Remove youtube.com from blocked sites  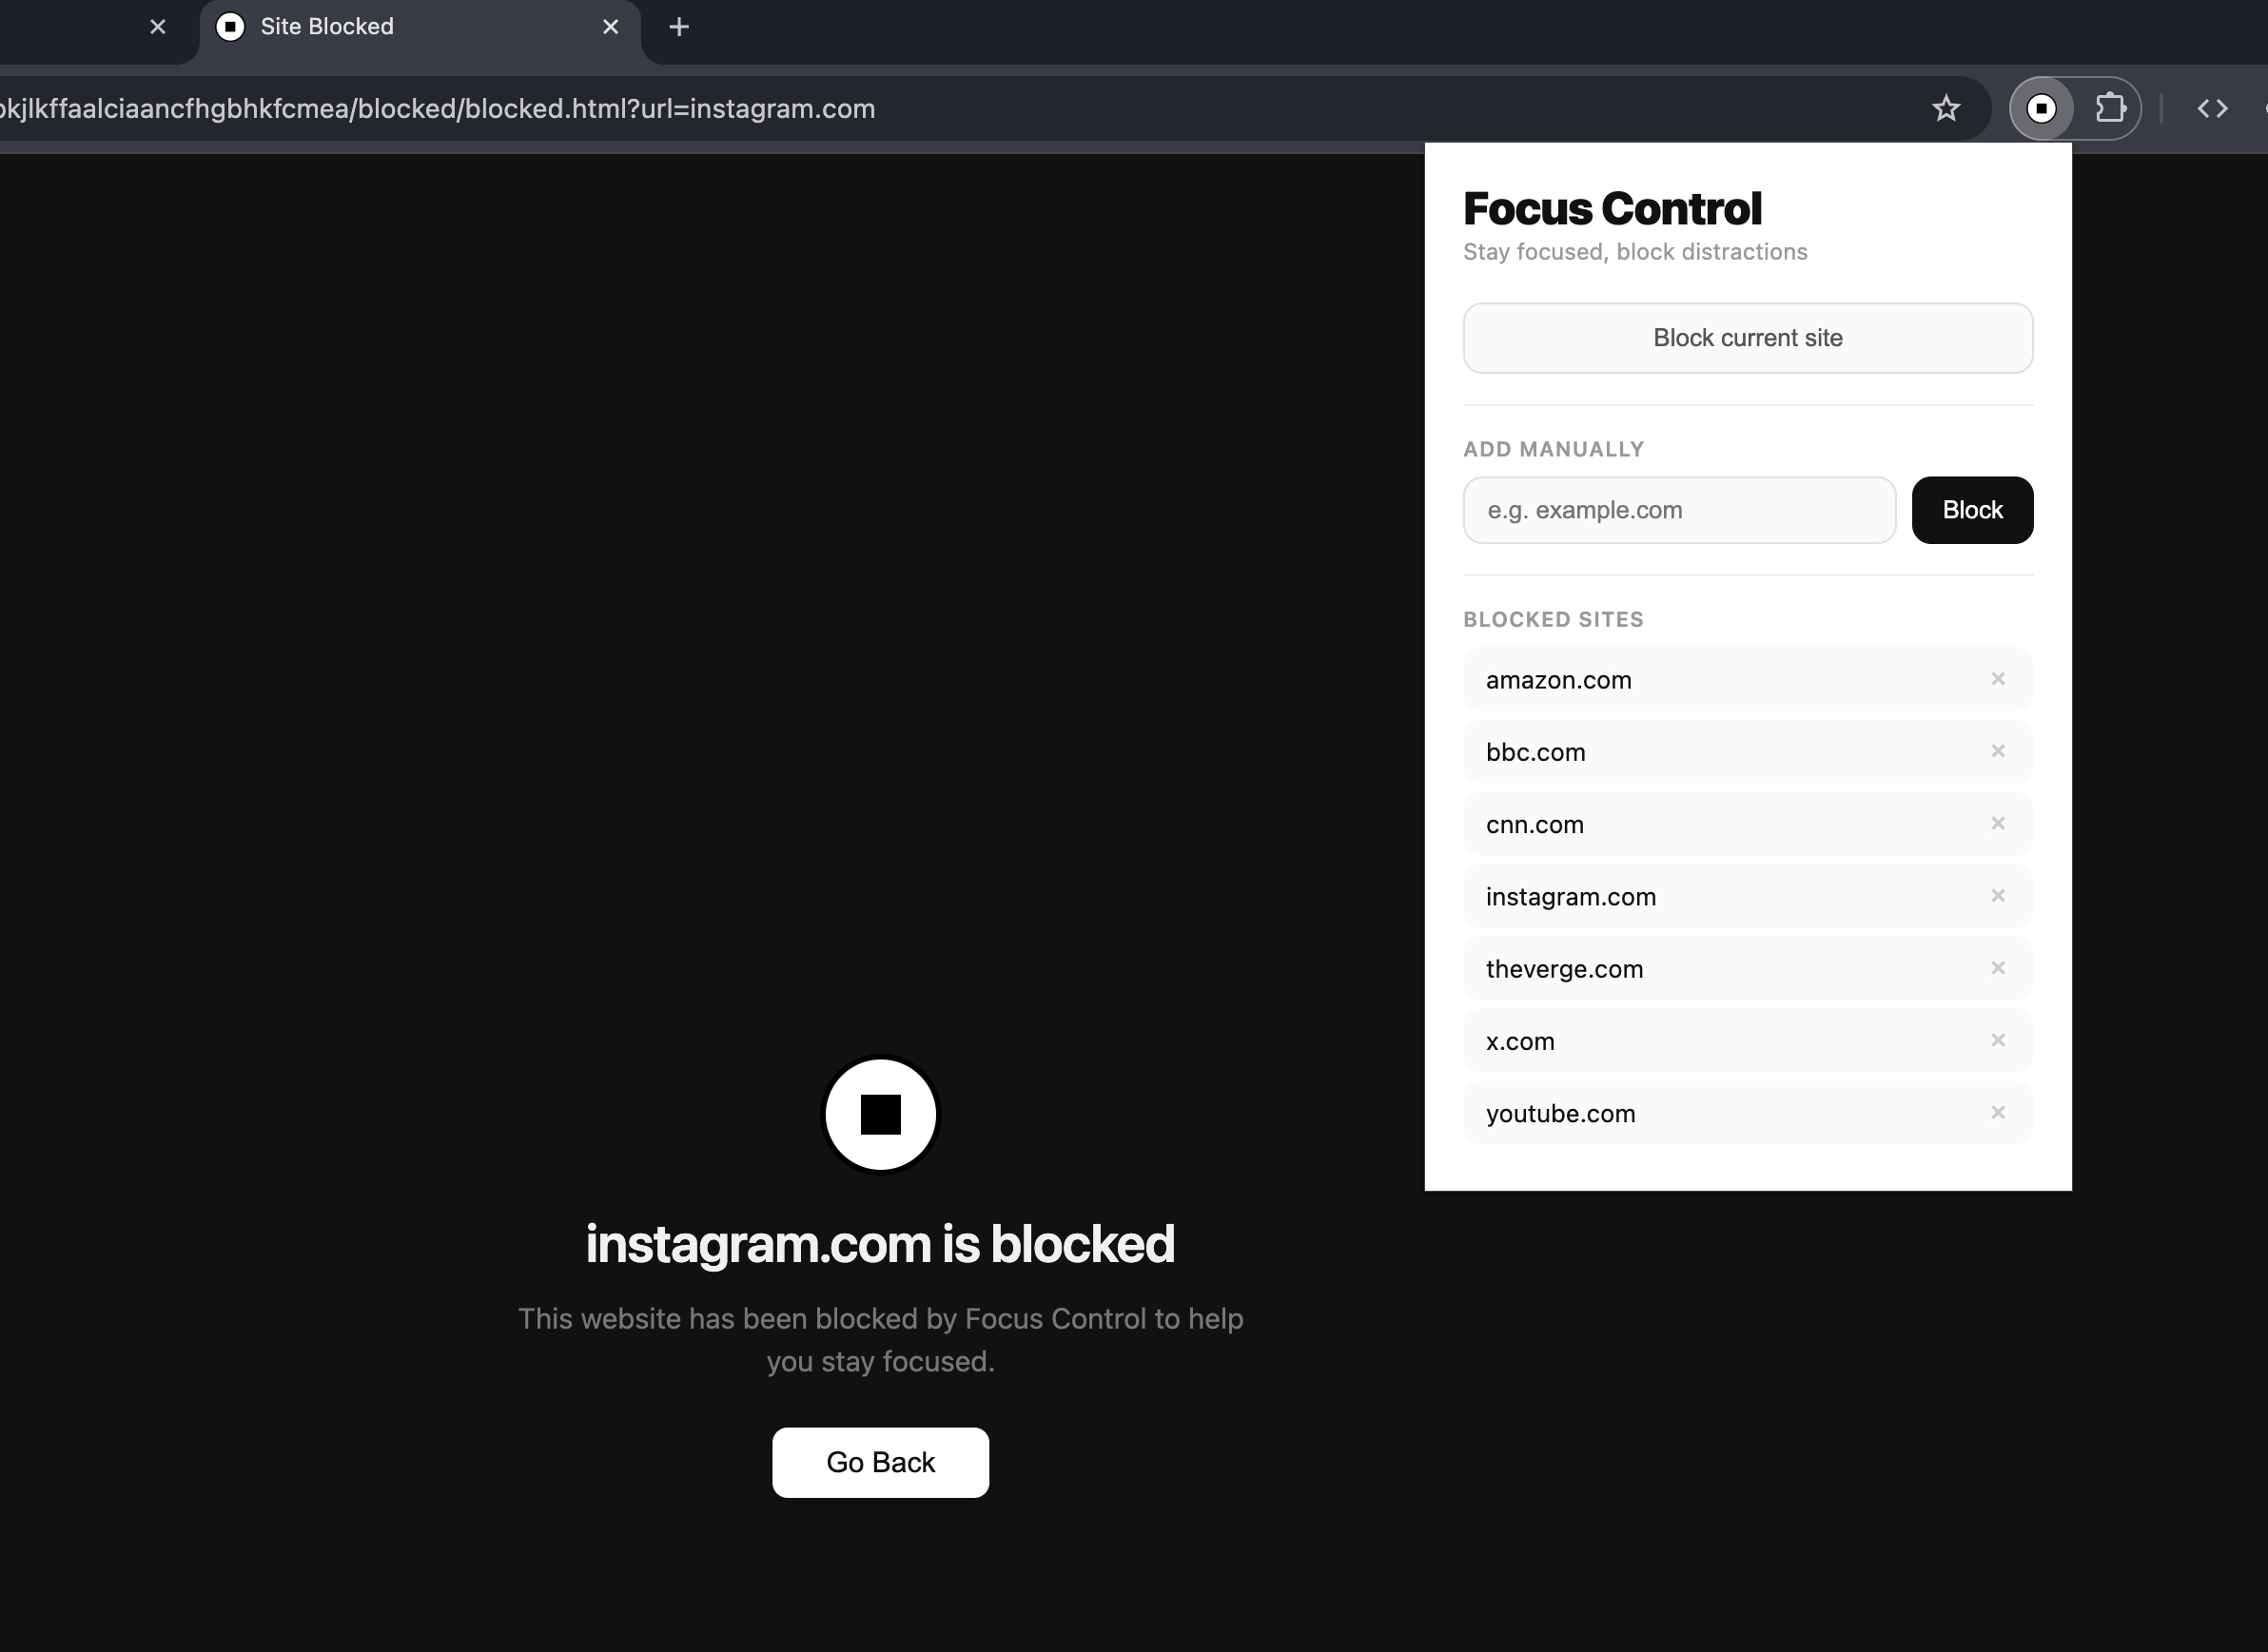[x=1998, y=1112]
